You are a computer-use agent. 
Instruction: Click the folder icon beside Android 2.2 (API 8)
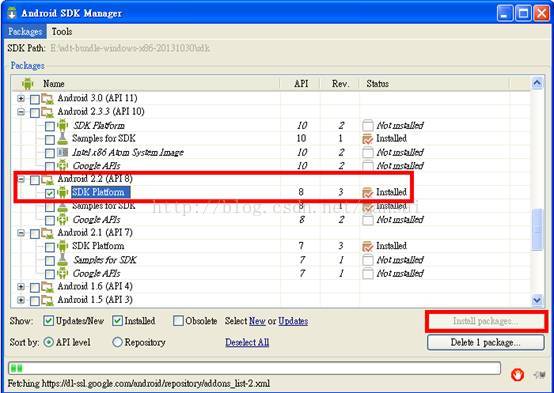pos(47,180)
